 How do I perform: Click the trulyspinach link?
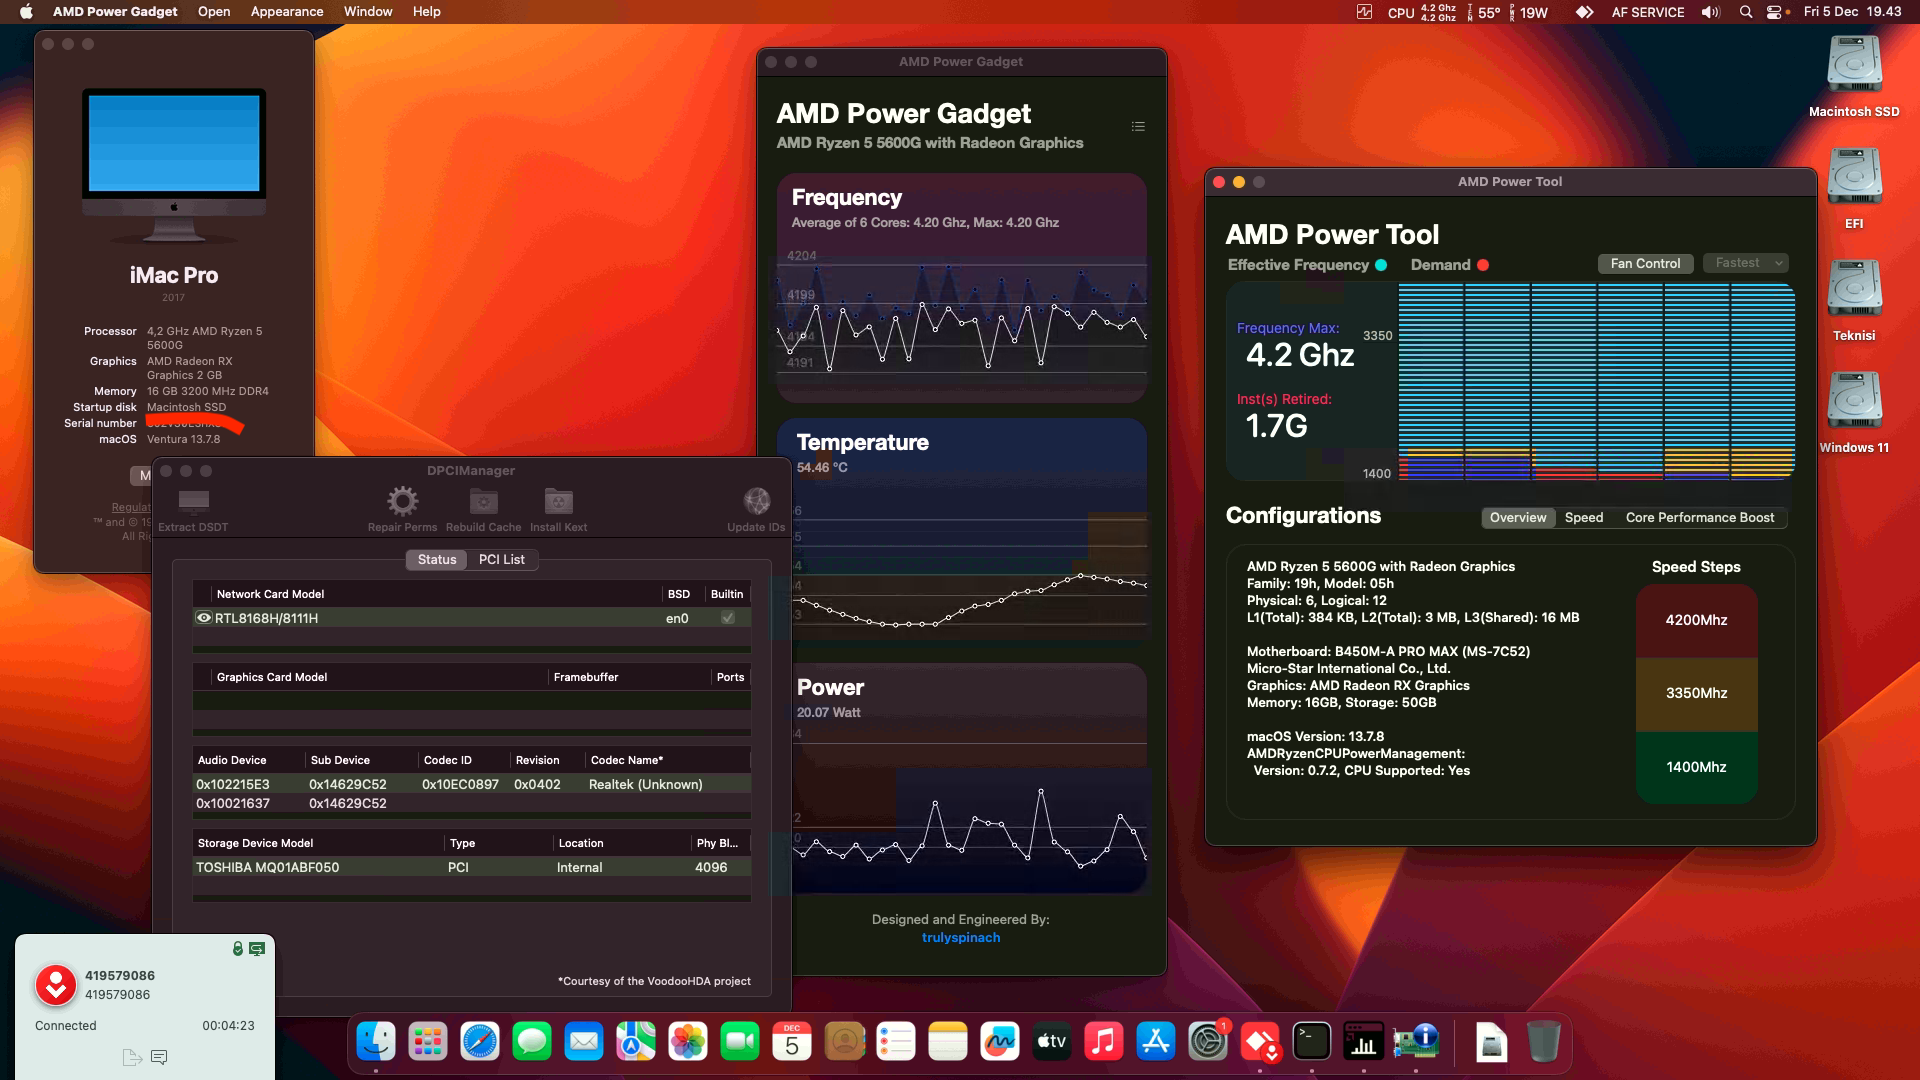pos(961,937)
